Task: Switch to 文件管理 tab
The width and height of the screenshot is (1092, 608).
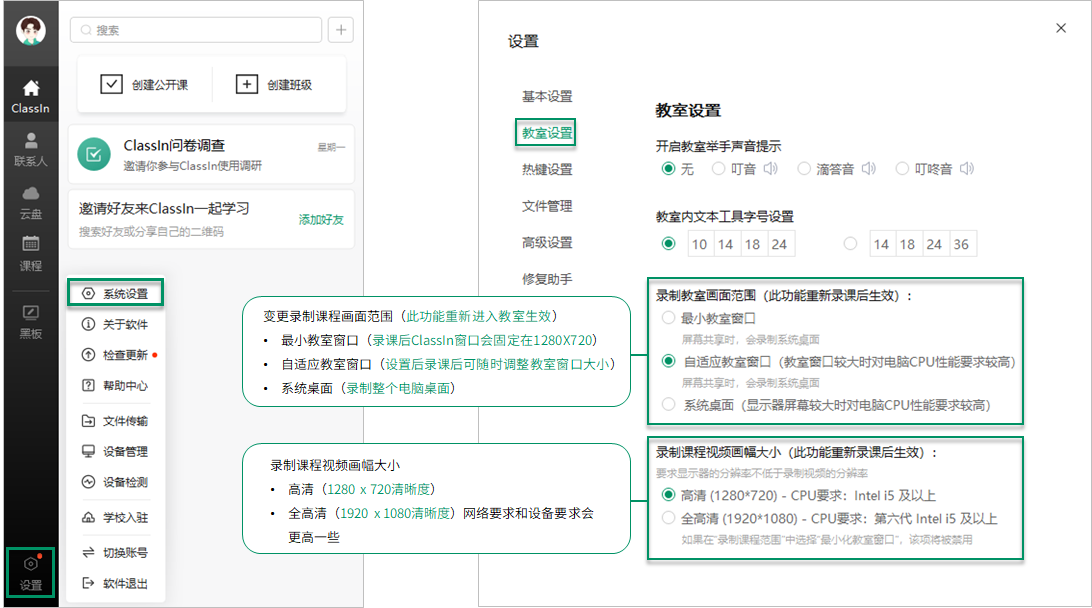Action: (x=547, y=206)
